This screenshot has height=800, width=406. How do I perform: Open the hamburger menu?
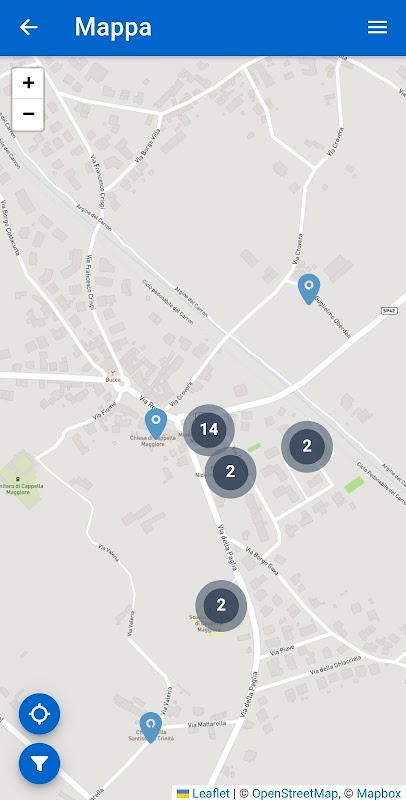[377, 27]
